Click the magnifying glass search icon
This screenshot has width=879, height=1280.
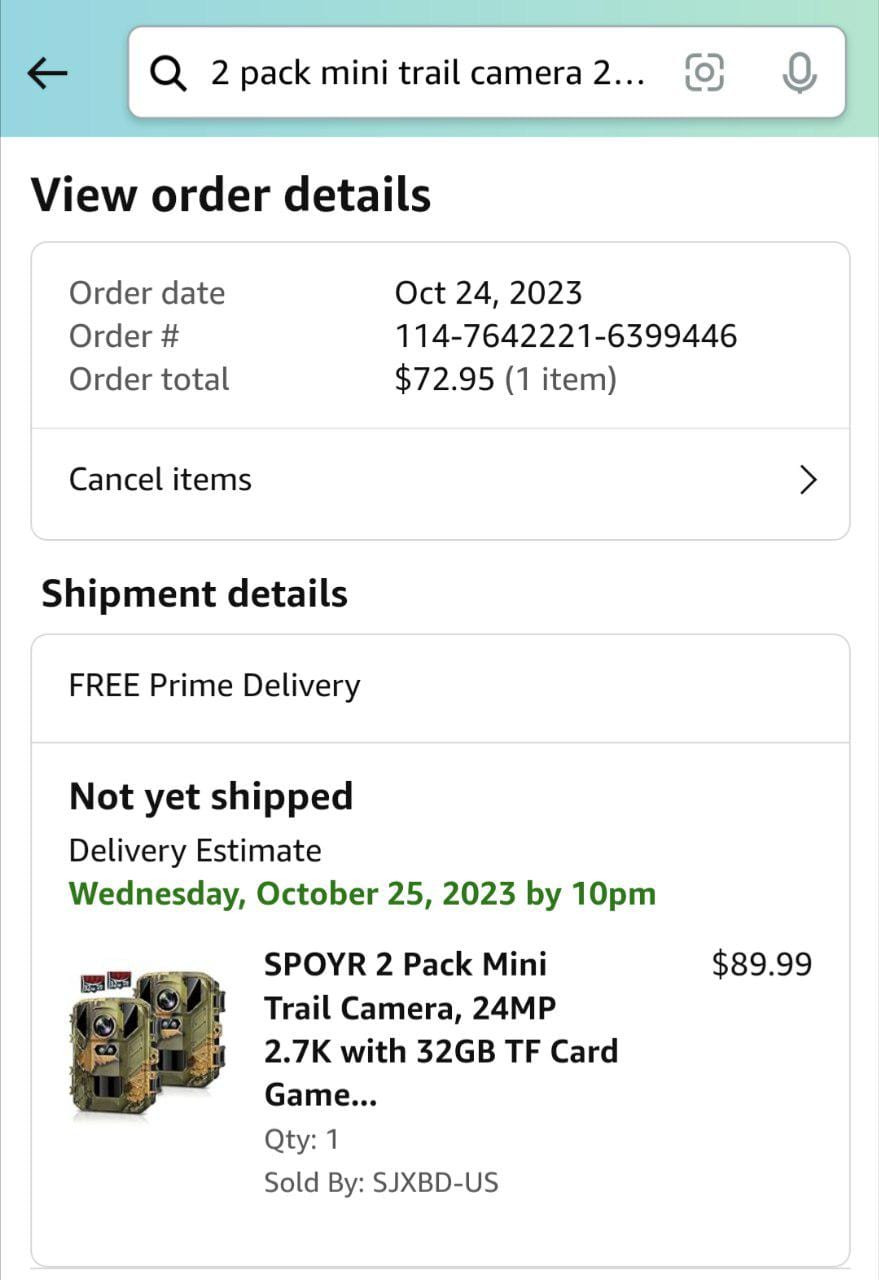tap(168, 73)
